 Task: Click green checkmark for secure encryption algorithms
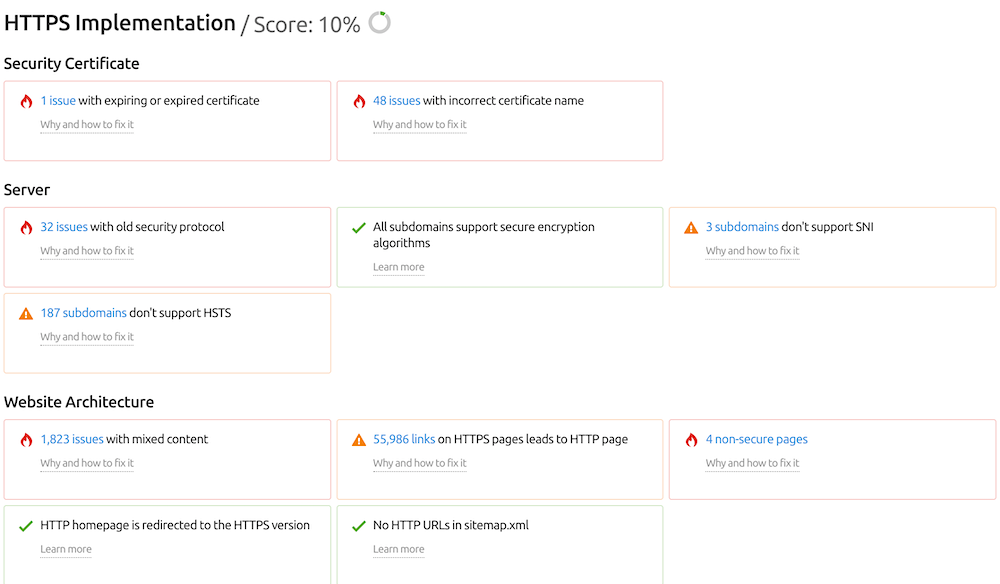coord(359,228)
